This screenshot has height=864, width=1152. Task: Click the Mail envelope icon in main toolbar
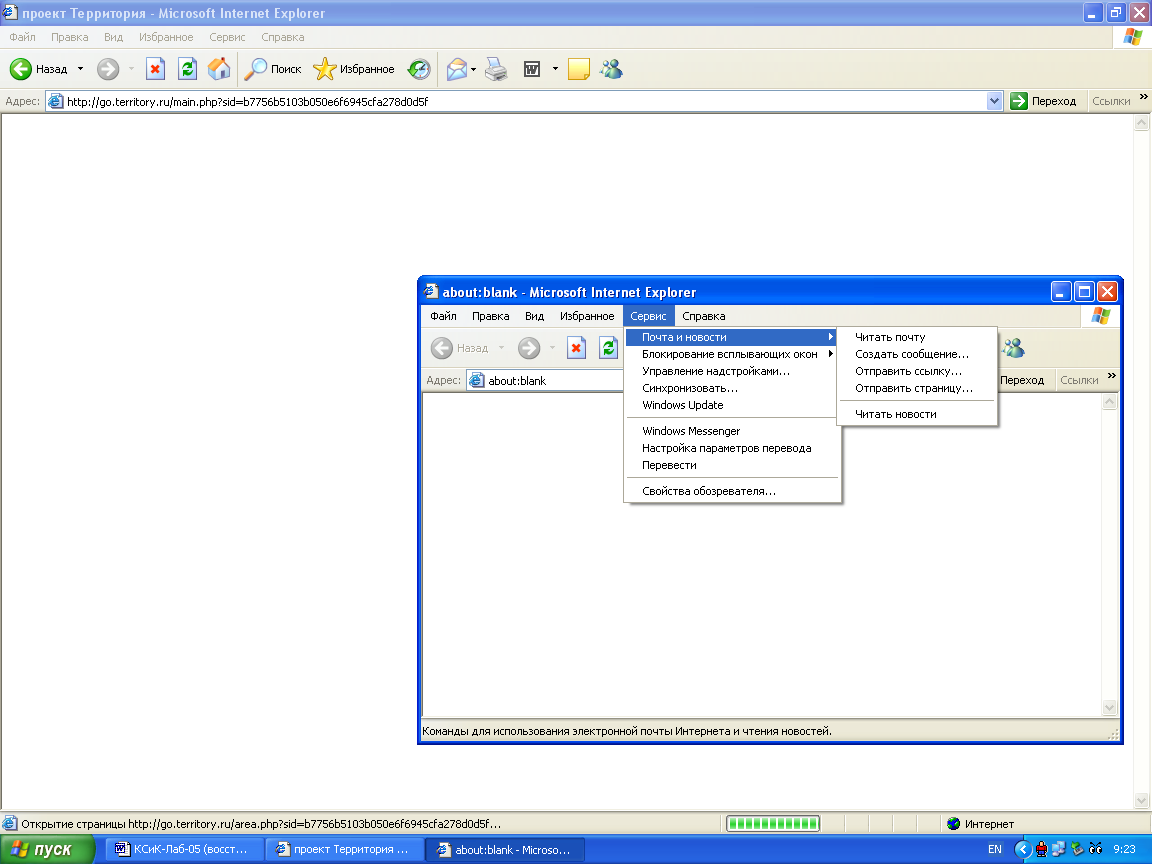[x=456, y=69]
